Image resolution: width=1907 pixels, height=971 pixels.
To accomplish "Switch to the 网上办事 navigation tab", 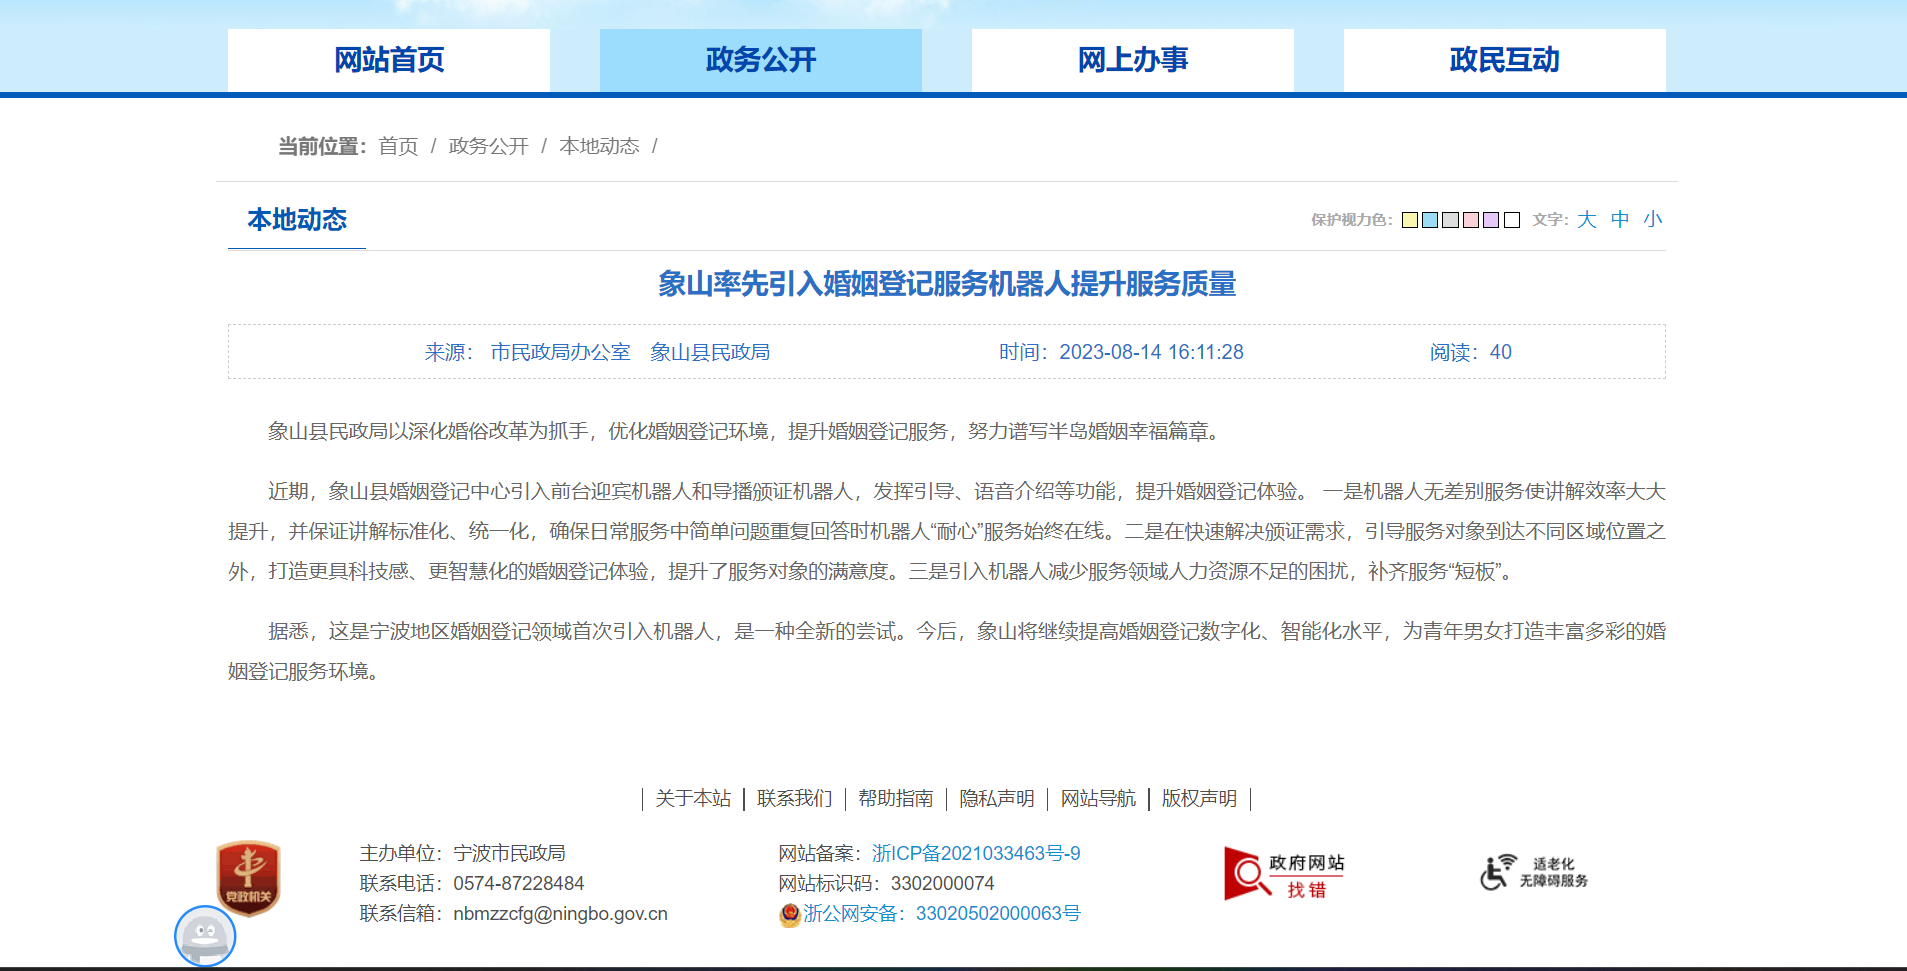I will 1132,60.
